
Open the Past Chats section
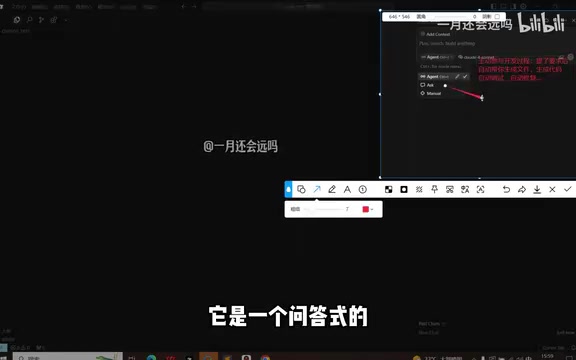pyautogui.click(x=432, y=324)
